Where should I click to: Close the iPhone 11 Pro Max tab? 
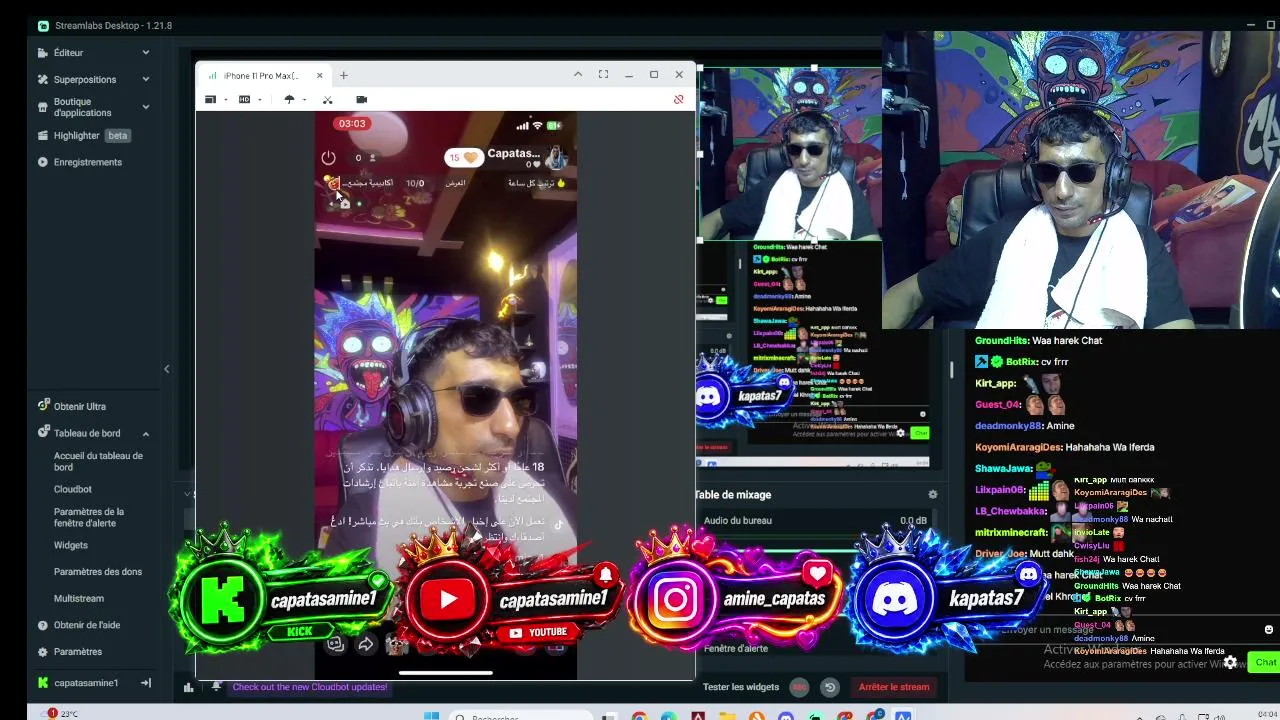point(320,75)
